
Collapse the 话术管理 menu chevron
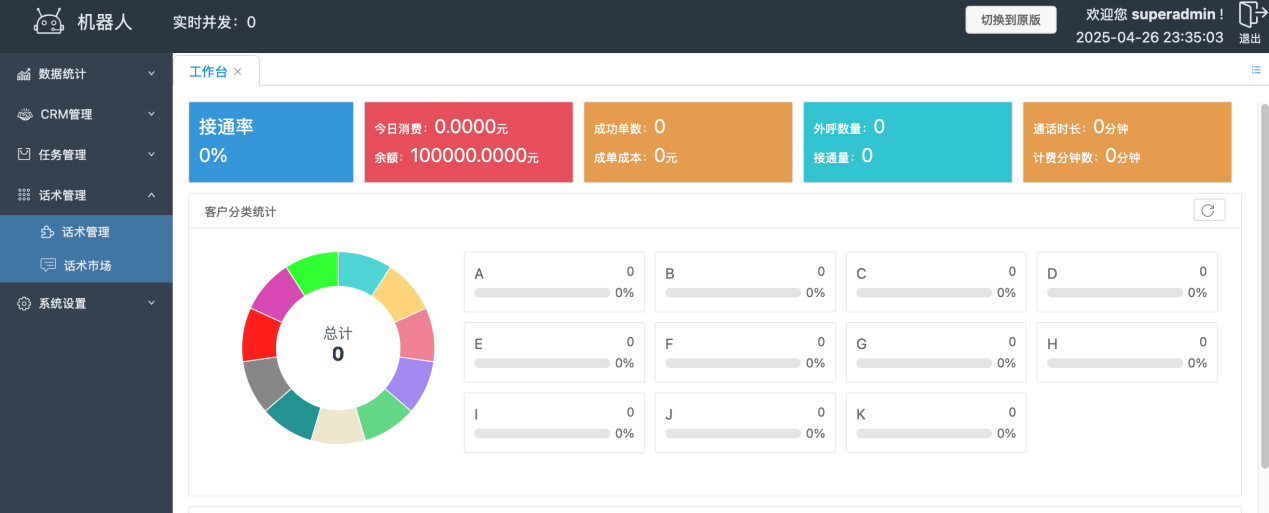152,195
